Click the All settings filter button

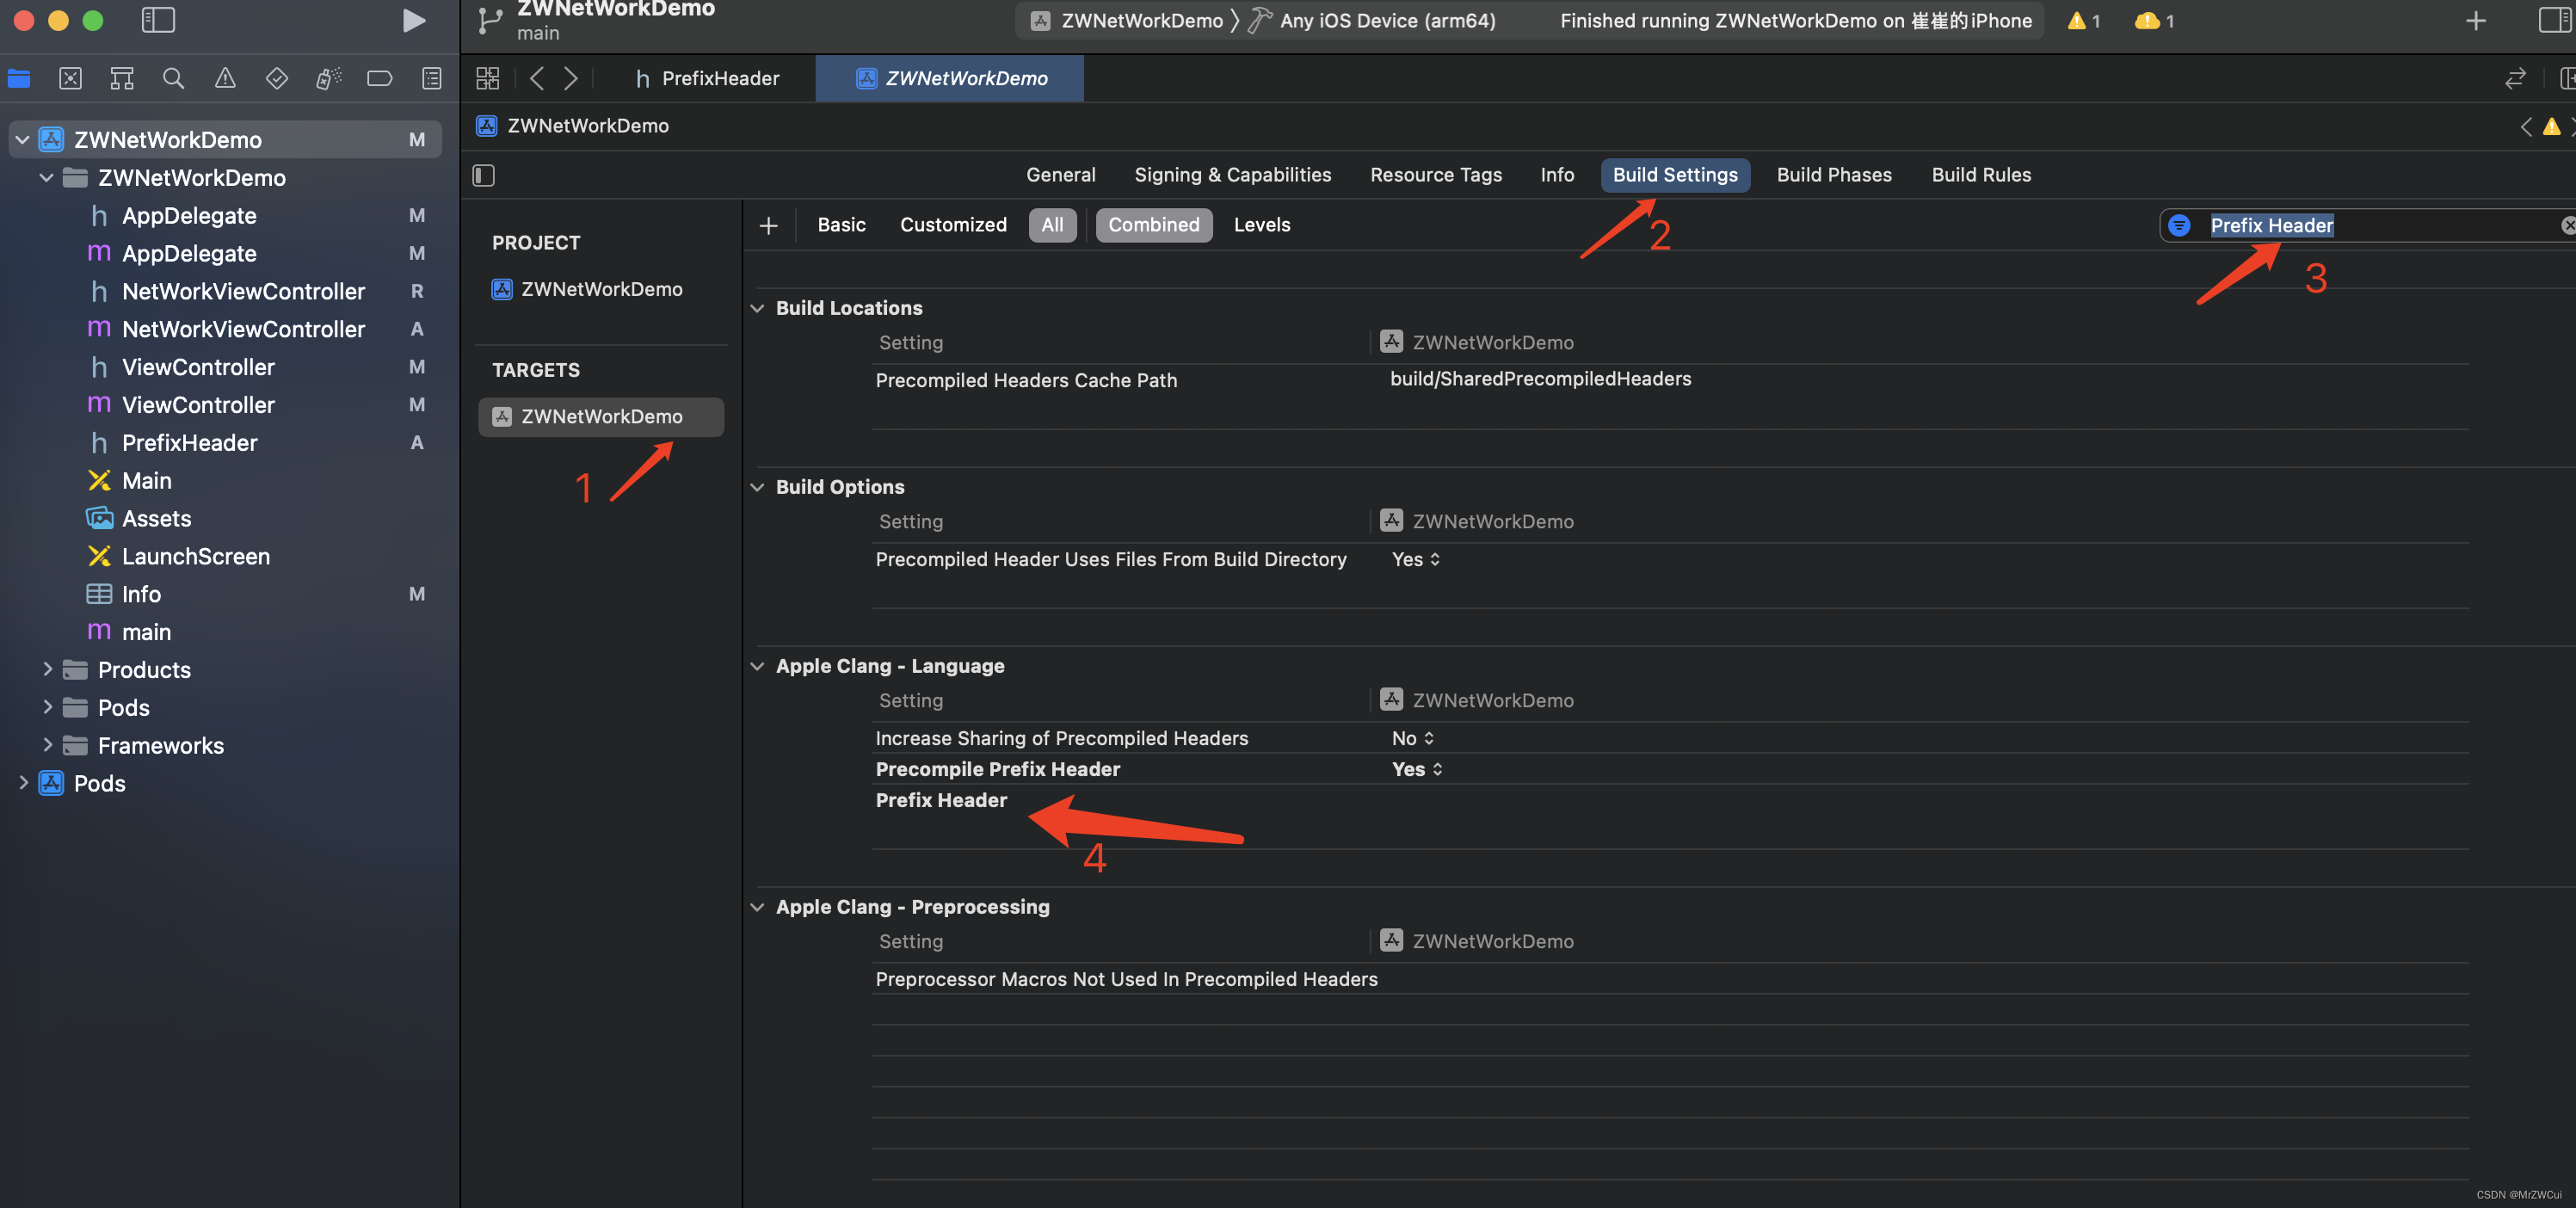coord(1052,224)
